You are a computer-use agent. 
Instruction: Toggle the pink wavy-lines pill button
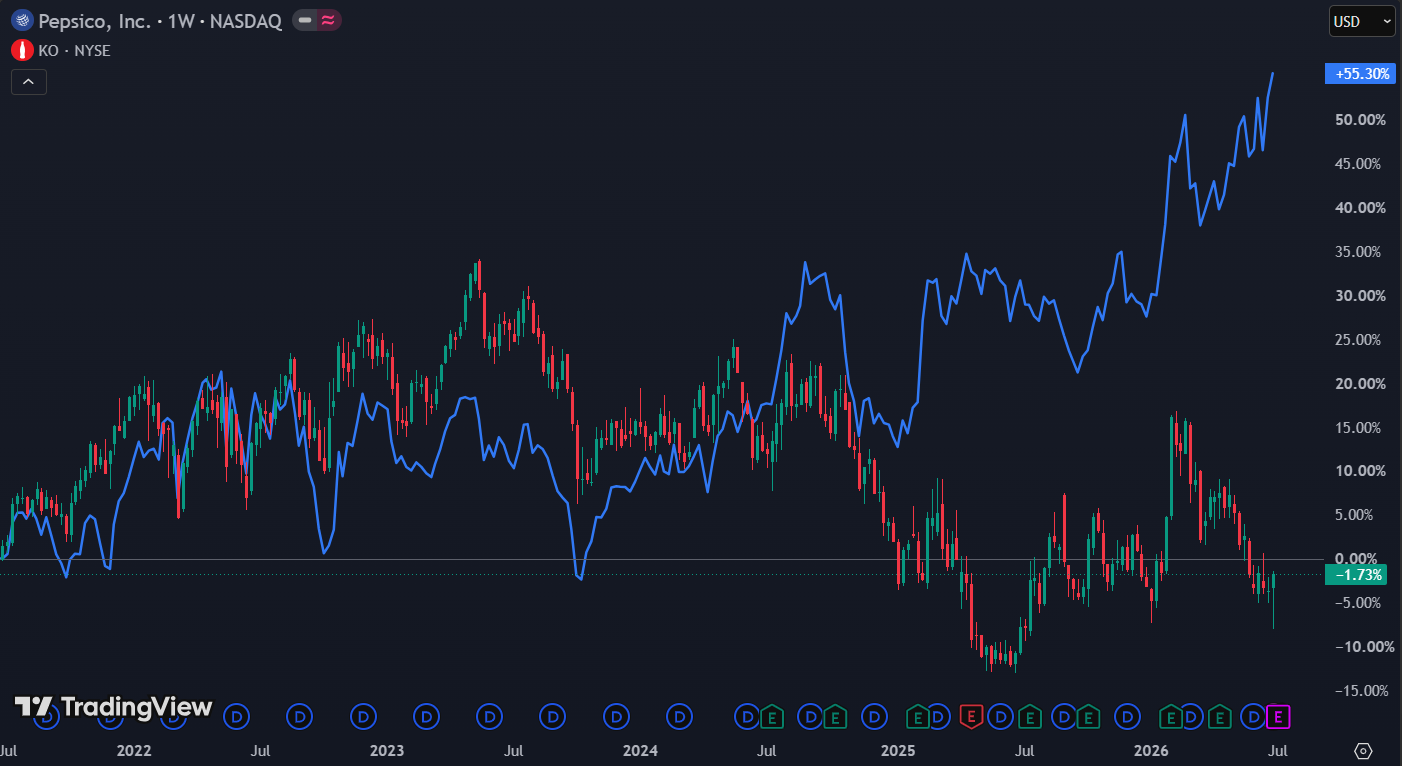(x=327, y=20)
